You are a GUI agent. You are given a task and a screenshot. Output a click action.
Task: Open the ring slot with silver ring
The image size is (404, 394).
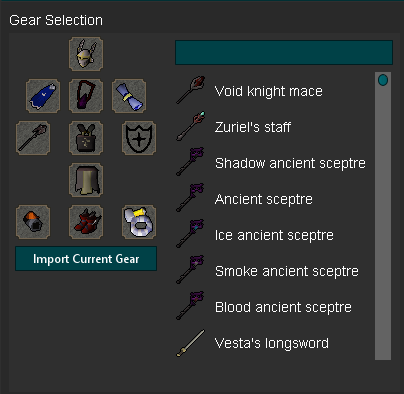[x=139, y=222]
